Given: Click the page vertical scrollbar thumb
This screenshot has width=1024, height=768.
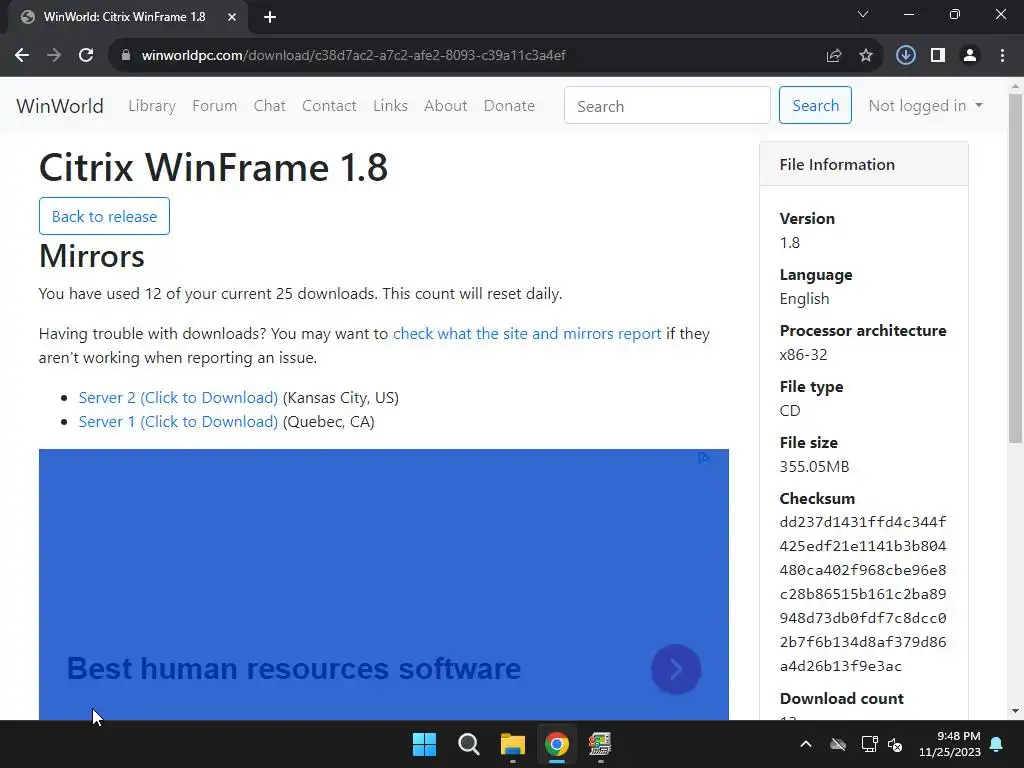Looking at the screenshot, I should click(x=1016, y=268).
